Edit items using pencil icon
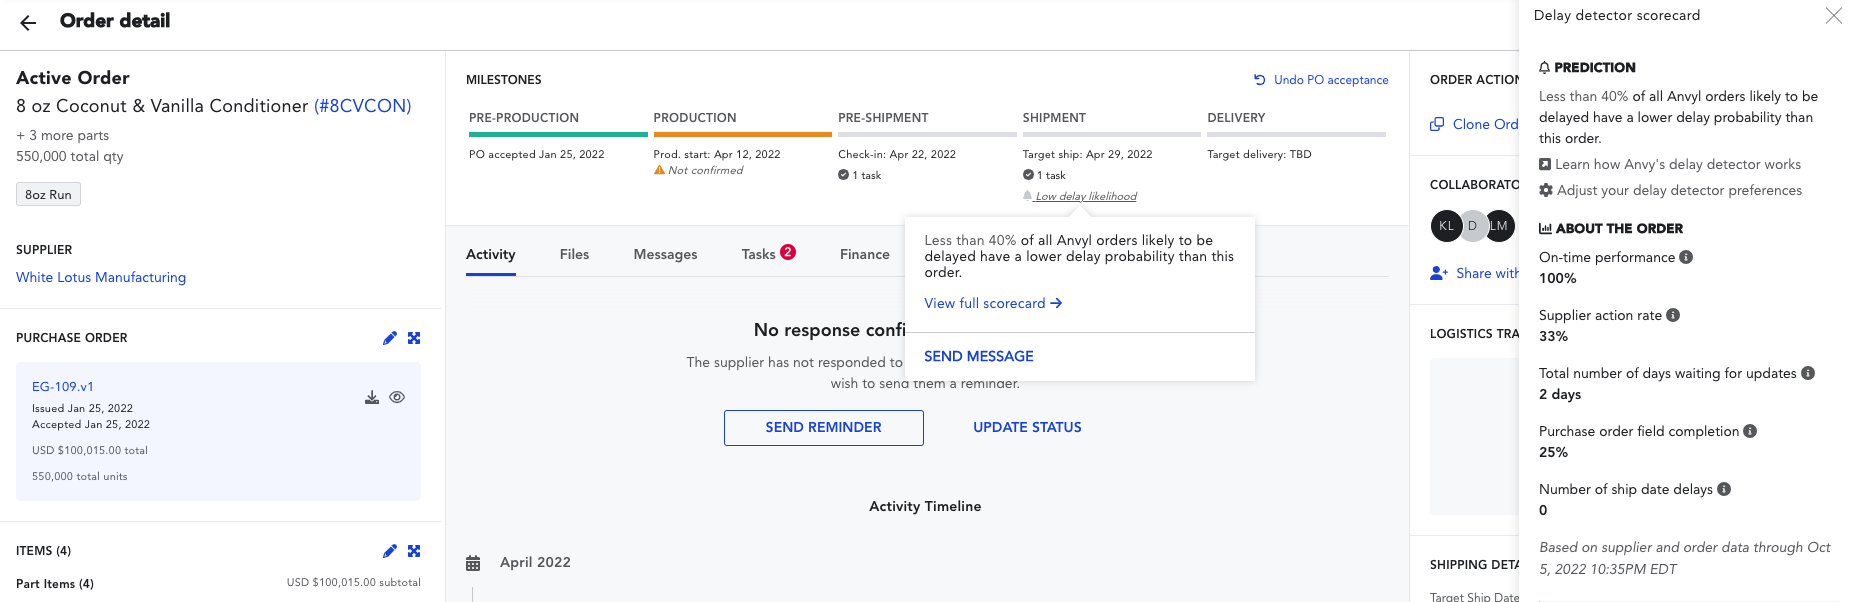This screenshot has height=602, width=1855. pos(390,551)
